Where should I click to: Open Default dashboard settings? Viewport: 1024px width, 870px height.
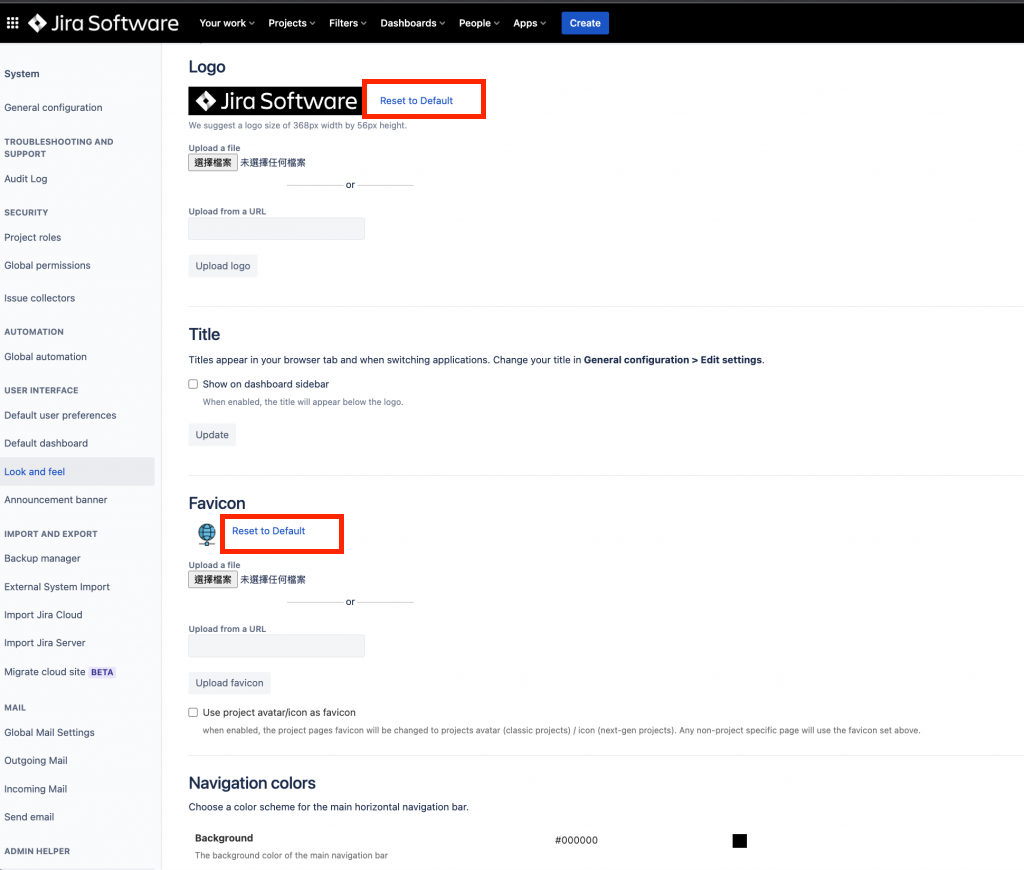pyautogui.click(x=46, y=443)
